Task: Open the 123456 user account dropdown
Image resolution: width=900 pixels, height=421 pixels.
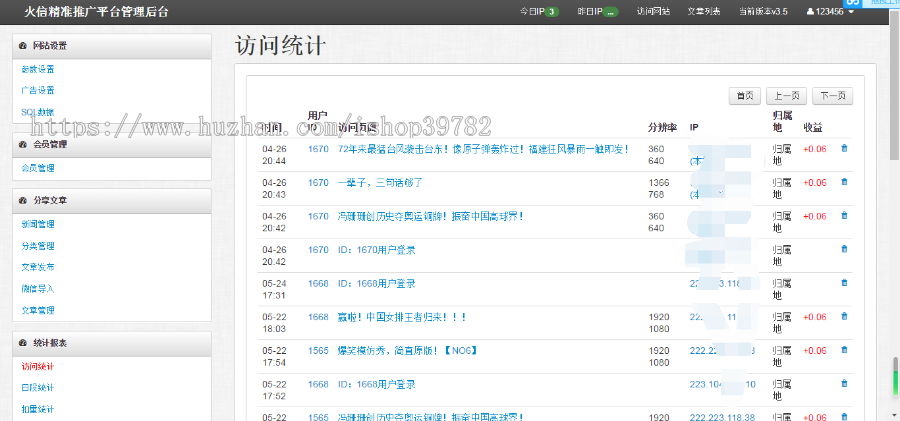Action: click(x=829, y=11)
